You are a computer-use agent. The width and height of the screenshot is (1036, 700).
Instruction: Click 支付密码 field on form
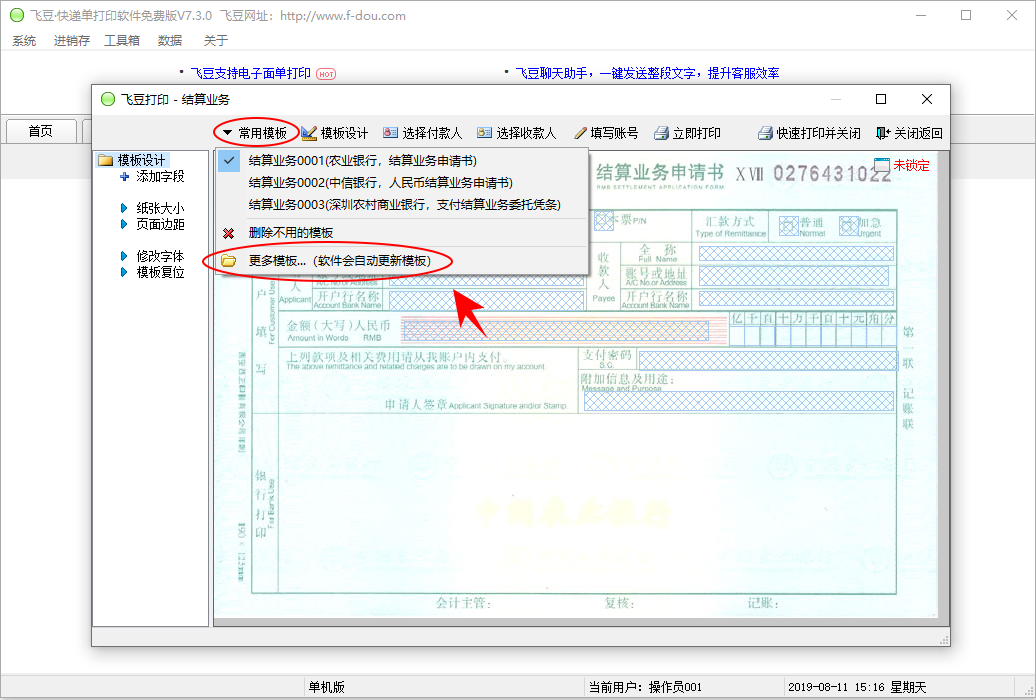point(767,361)
